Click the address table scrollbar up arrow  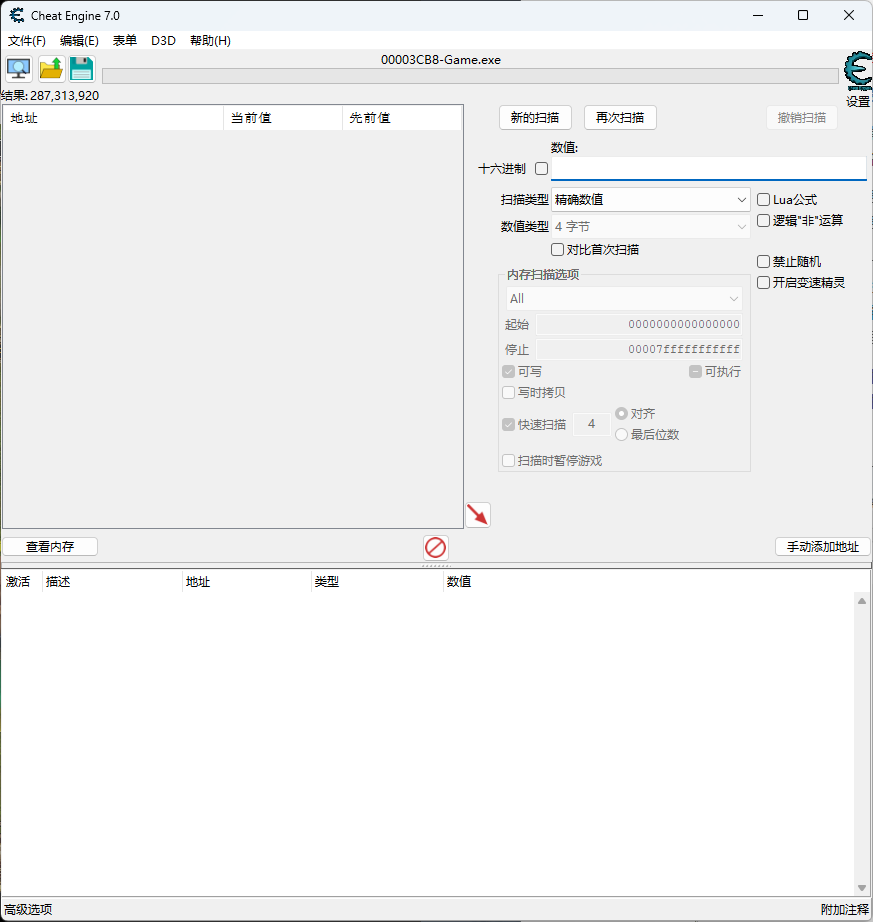click(862, 601)
